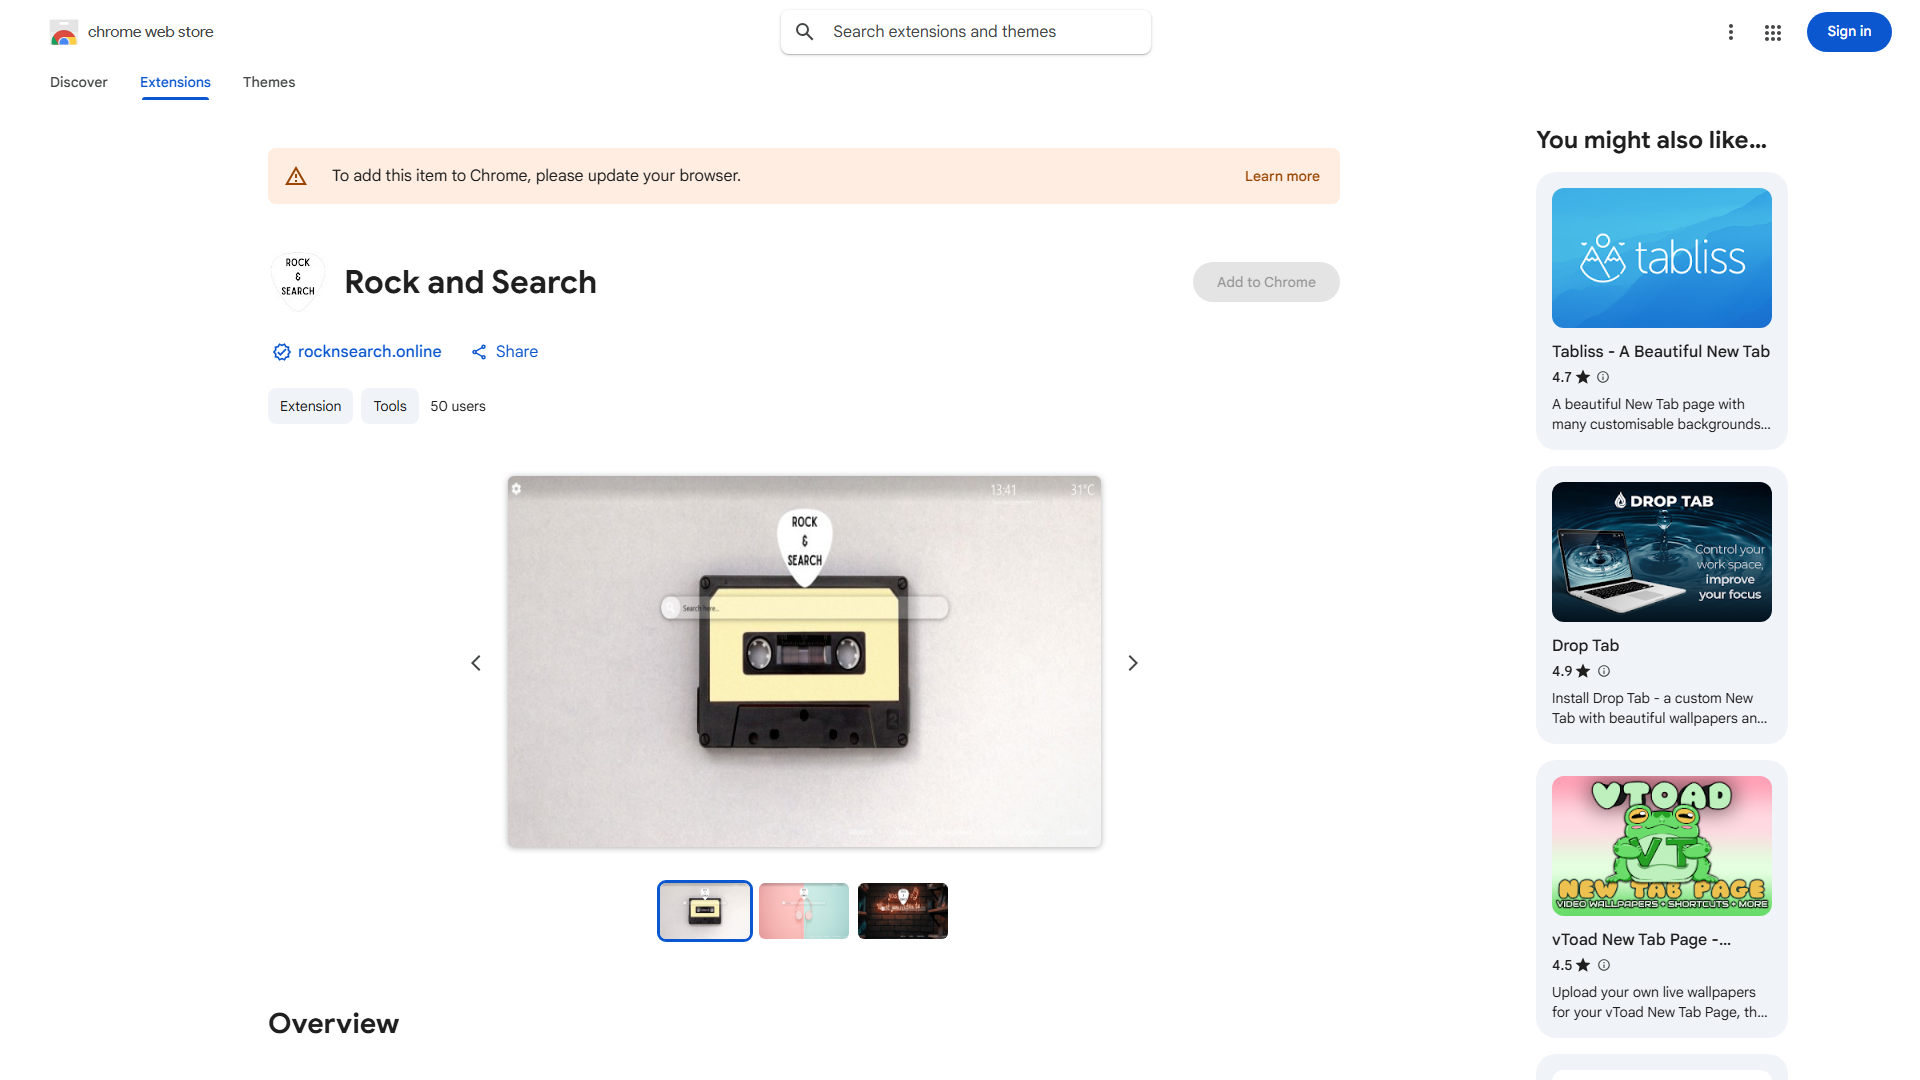1920x1080 pixels.
Task: Switch to the Themes tab
Action: click(269, 82)
